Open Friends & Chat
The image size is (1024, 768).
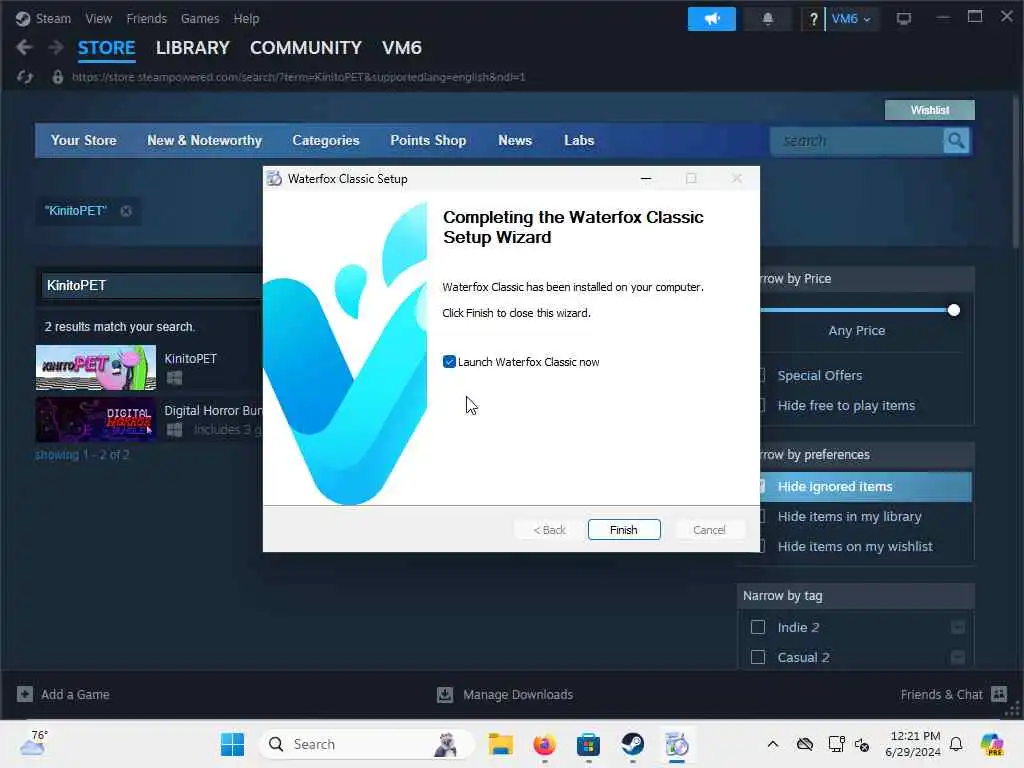coord(953,694)
